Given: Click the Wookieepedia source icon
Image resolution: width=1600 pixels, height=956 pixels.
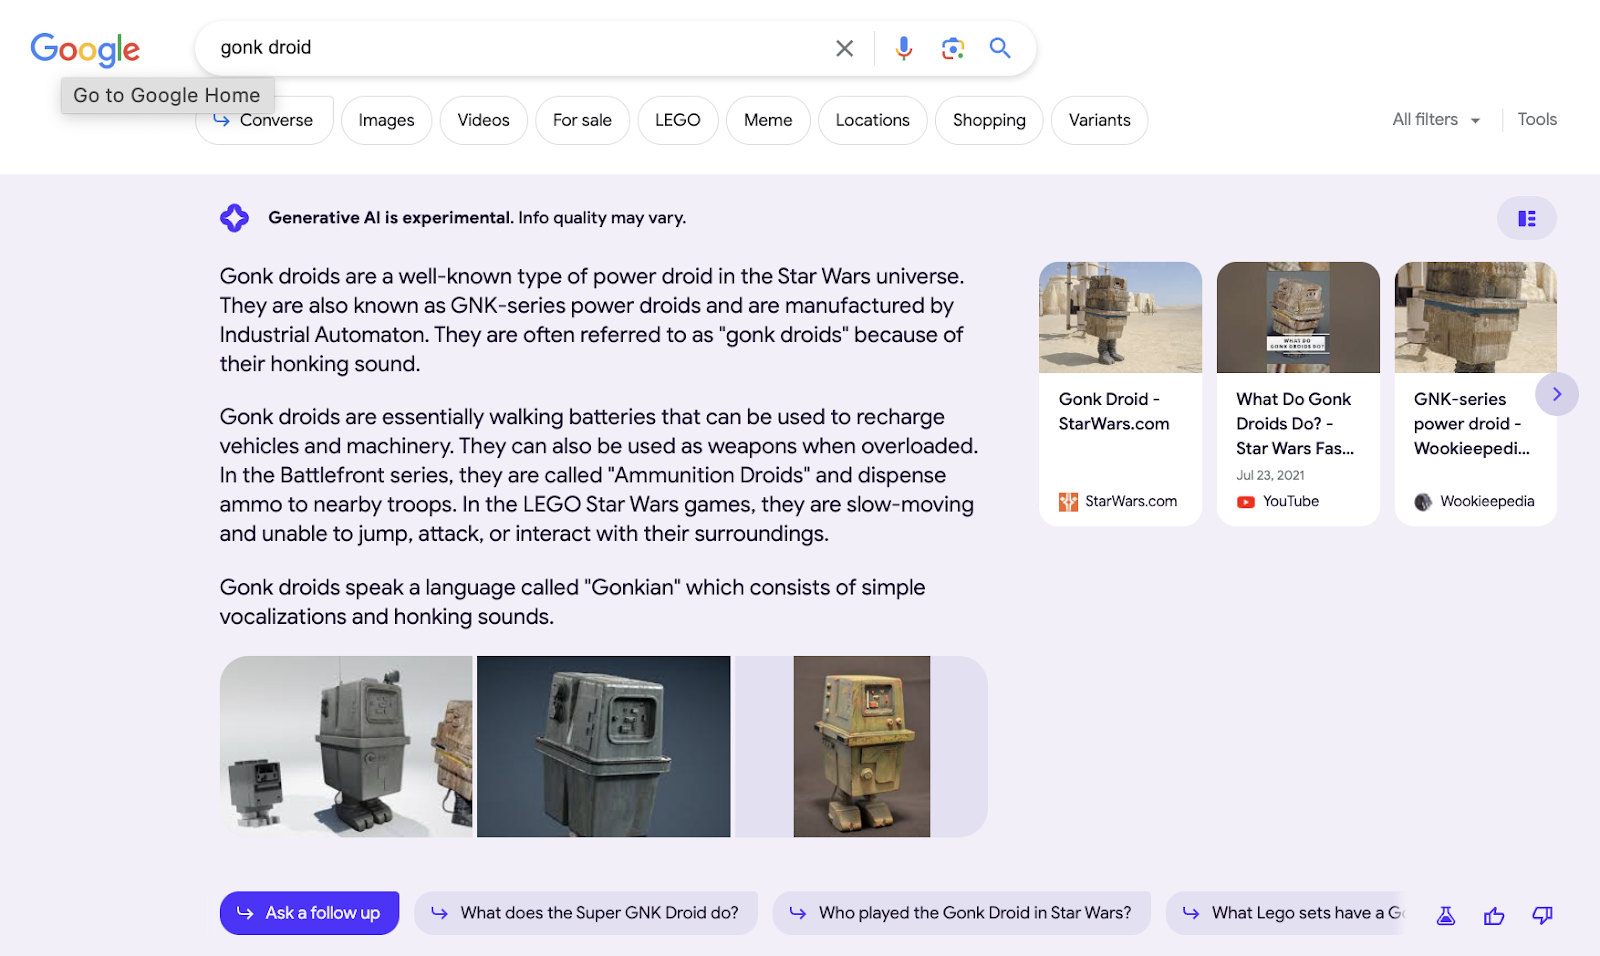Looking at the screenshot, I should [1423, 502].
